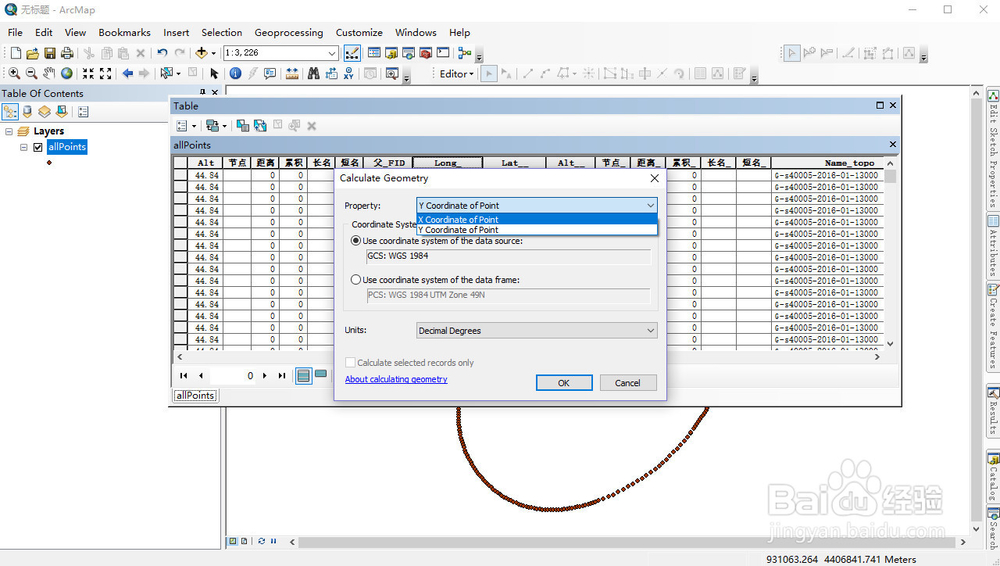The height and width of the screenshot is (566, 1000).
Task: Open the map scale dropdown
Action: pyautogui.click(x=332, y=53)
